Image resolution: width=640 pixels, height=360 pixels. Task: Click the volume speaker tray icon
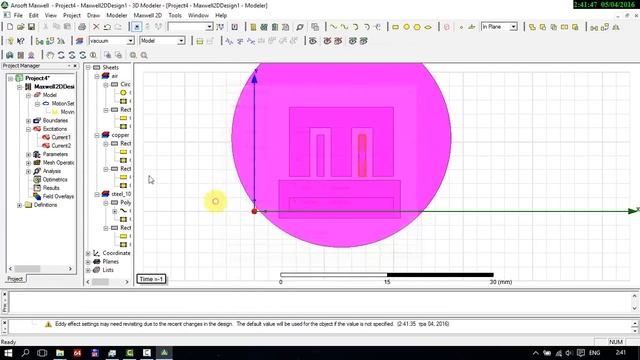(x=569, y=353)
